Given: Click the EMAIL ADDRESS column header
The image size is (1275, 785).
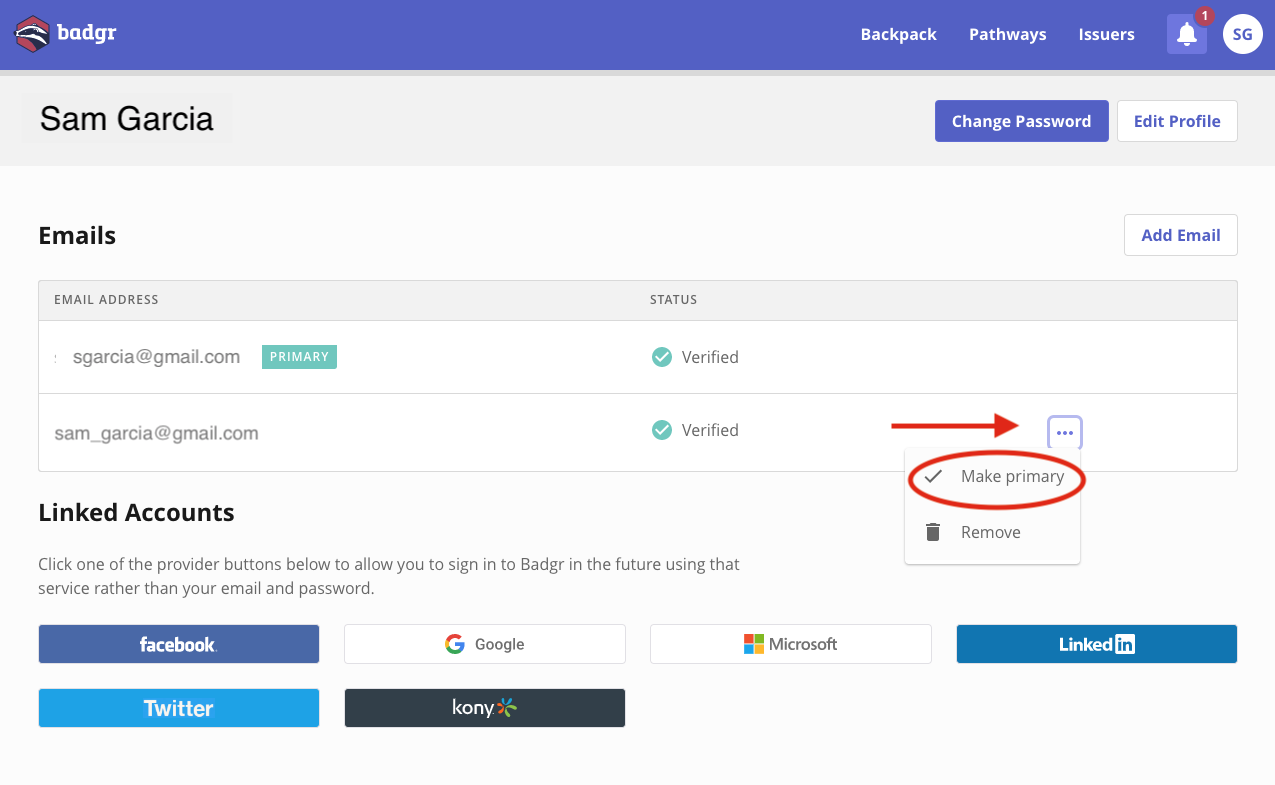Looking at the screenshot, I should tap(106, 300).
